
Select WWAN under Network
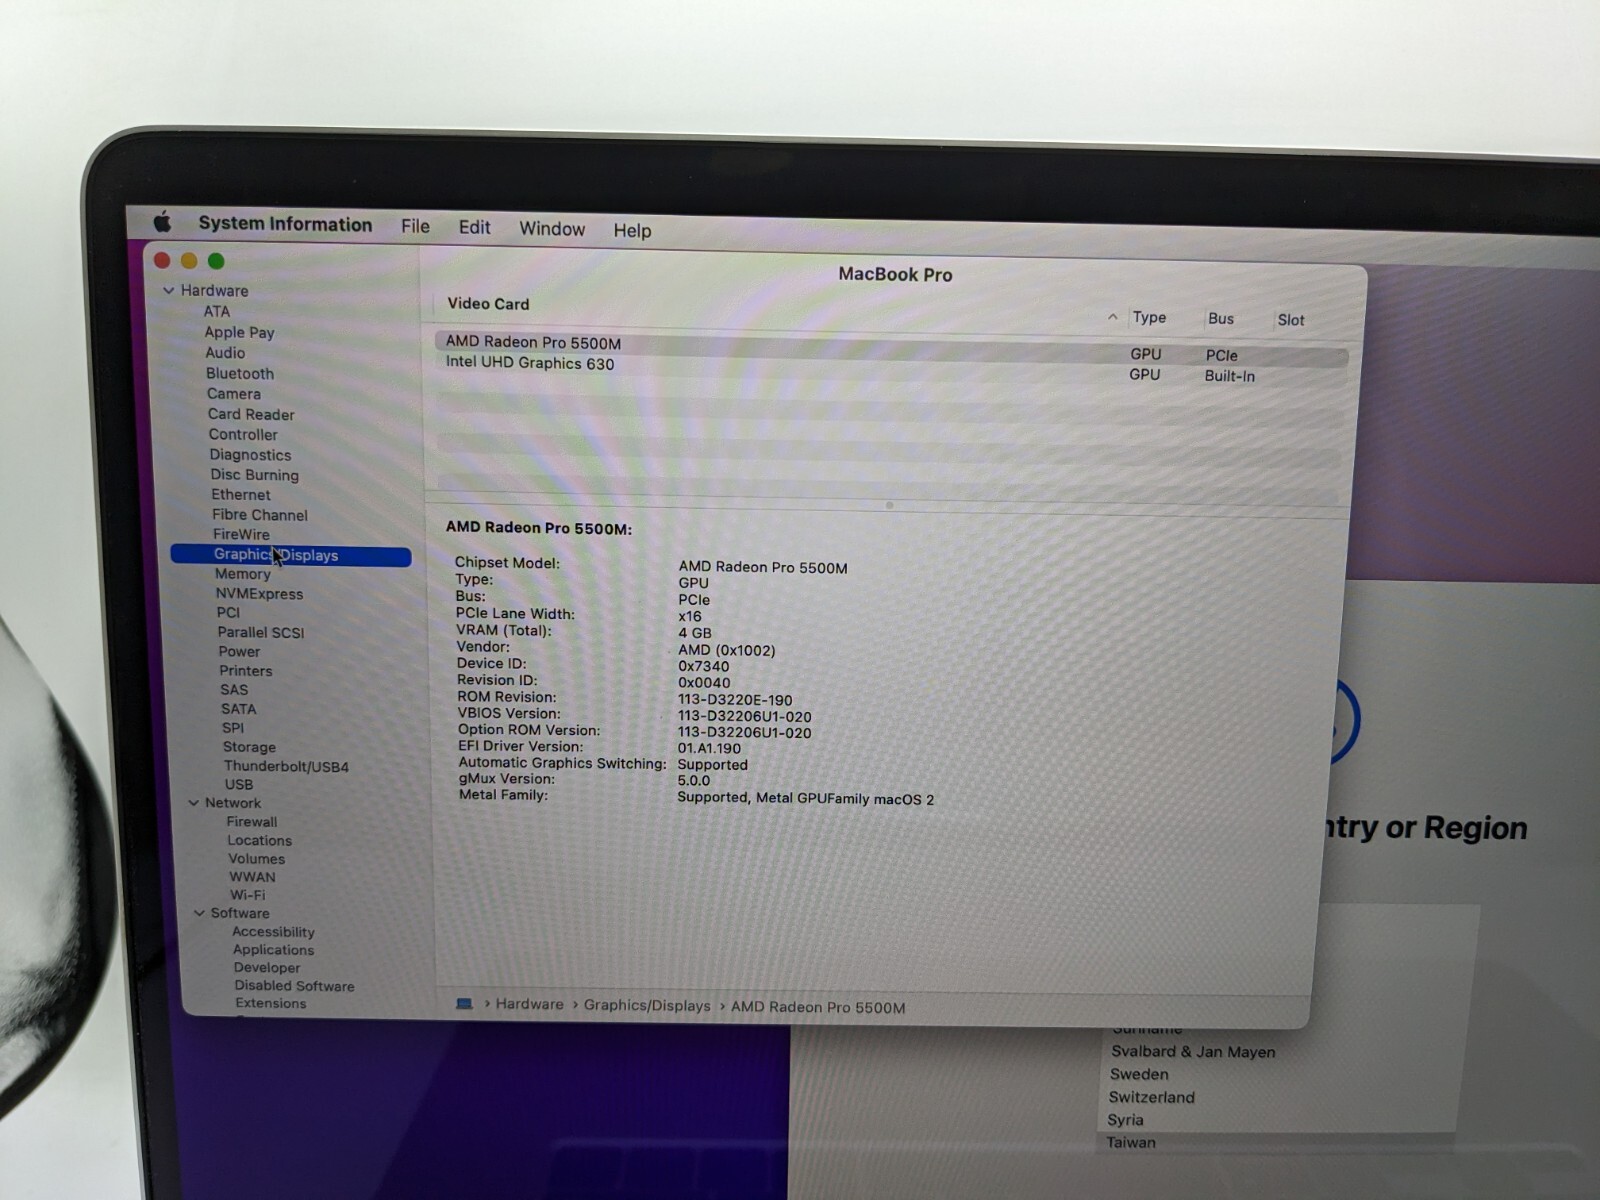pyautogui.click(x=252, y=877)
